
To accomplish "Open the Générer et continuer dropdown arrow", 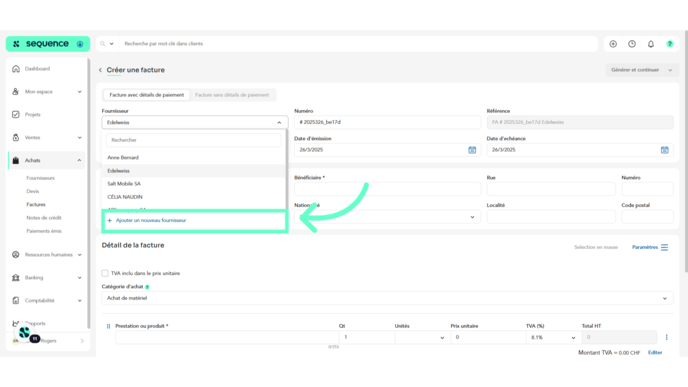I will 670,70.
